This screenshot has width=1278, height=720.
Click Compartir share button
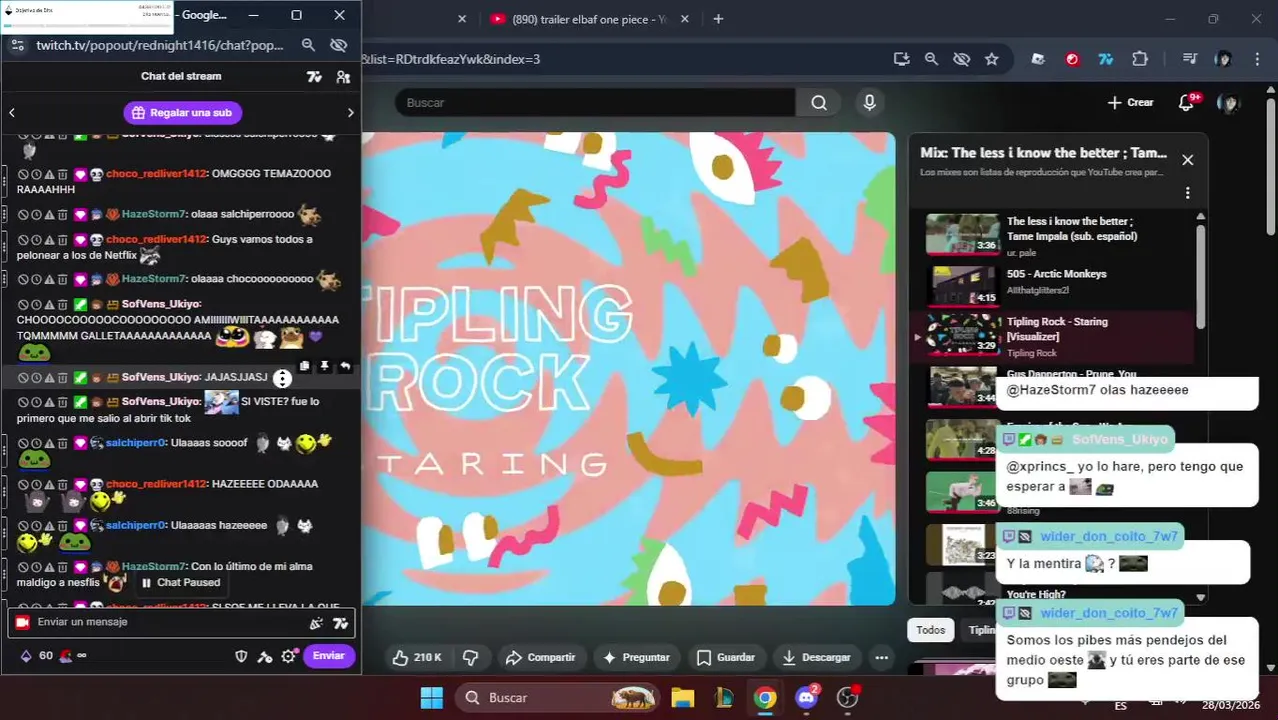click(x=540, y=658)
